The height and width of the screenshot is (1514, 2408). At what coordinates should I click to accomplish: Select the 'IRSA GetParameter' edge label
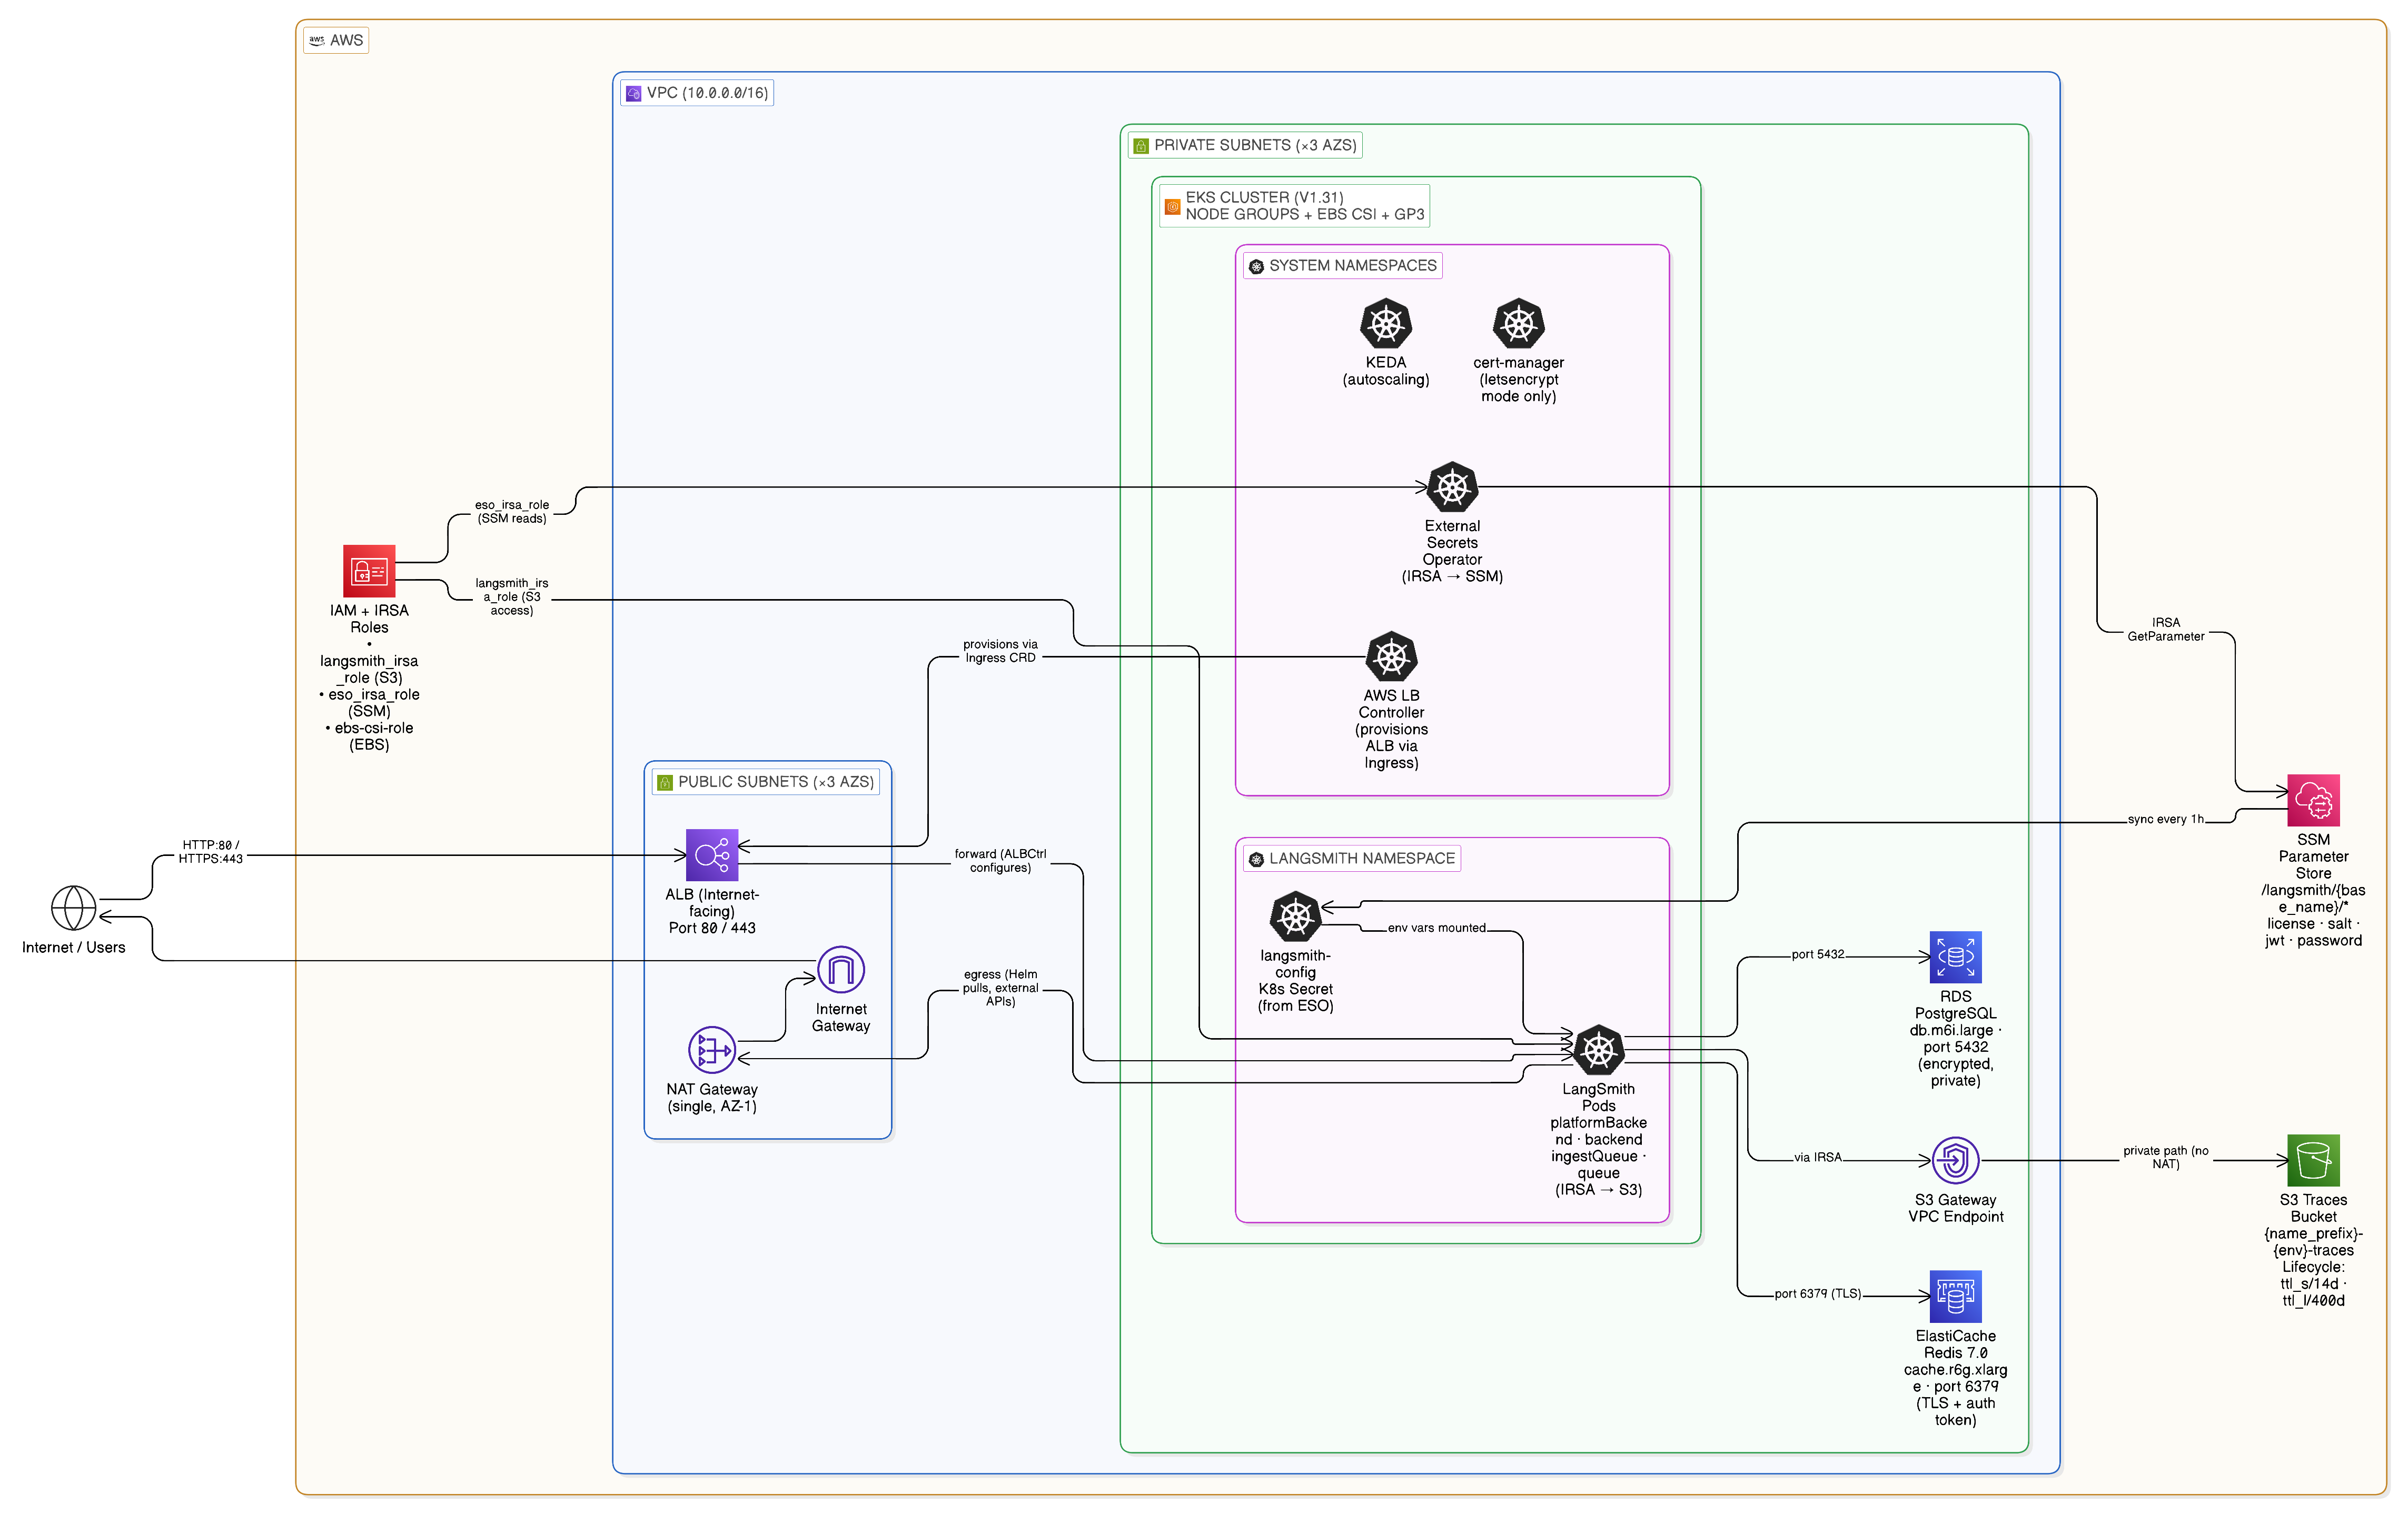(x=2166, y=629)
